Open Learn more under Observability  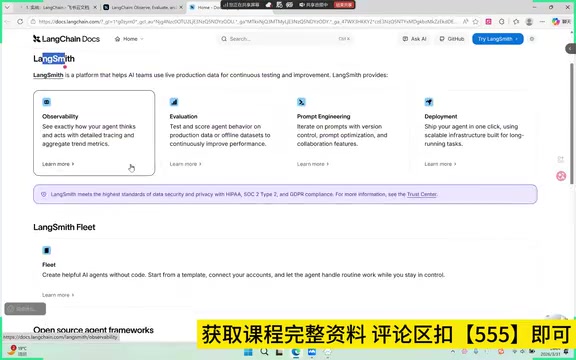[x=58, y=164]
